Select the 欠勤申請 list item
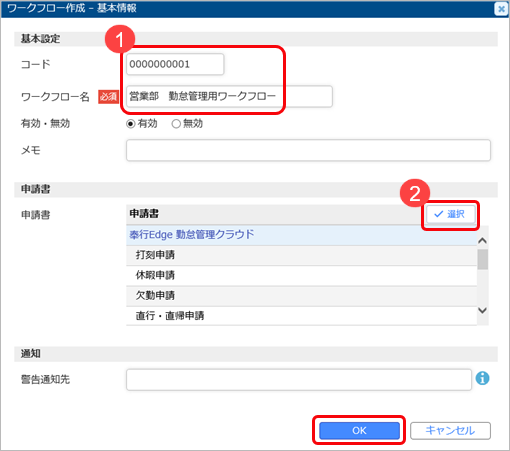 pyautogui.click(x=302, y=296)
